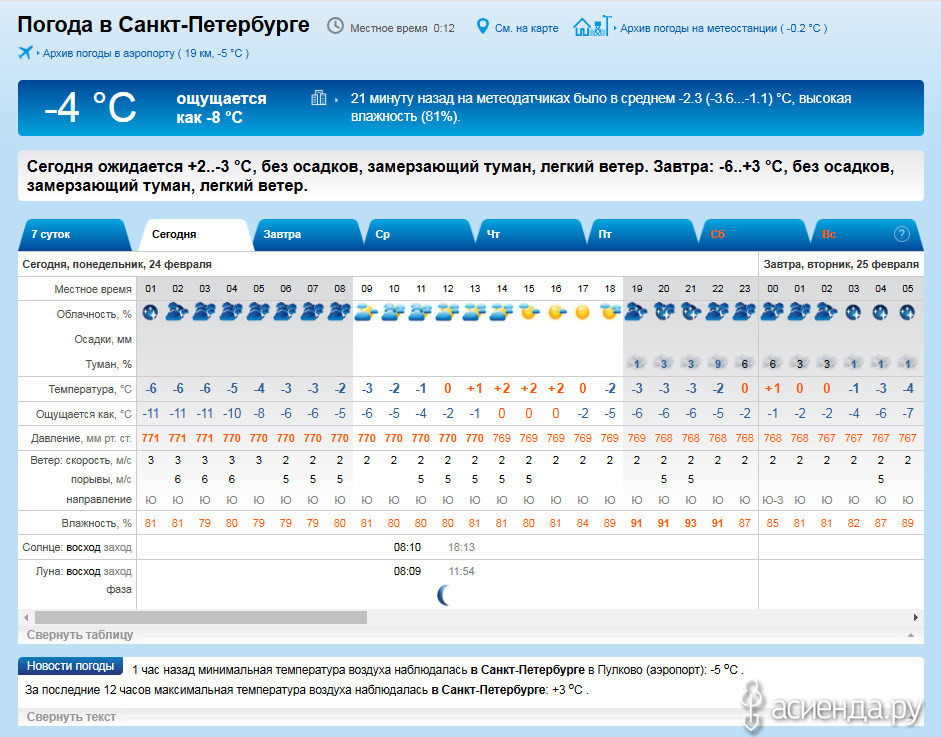The image size is (941, 737).
Task: Click moonrise time 08:09
Action: pyautogui.click(x=407, y=571)
